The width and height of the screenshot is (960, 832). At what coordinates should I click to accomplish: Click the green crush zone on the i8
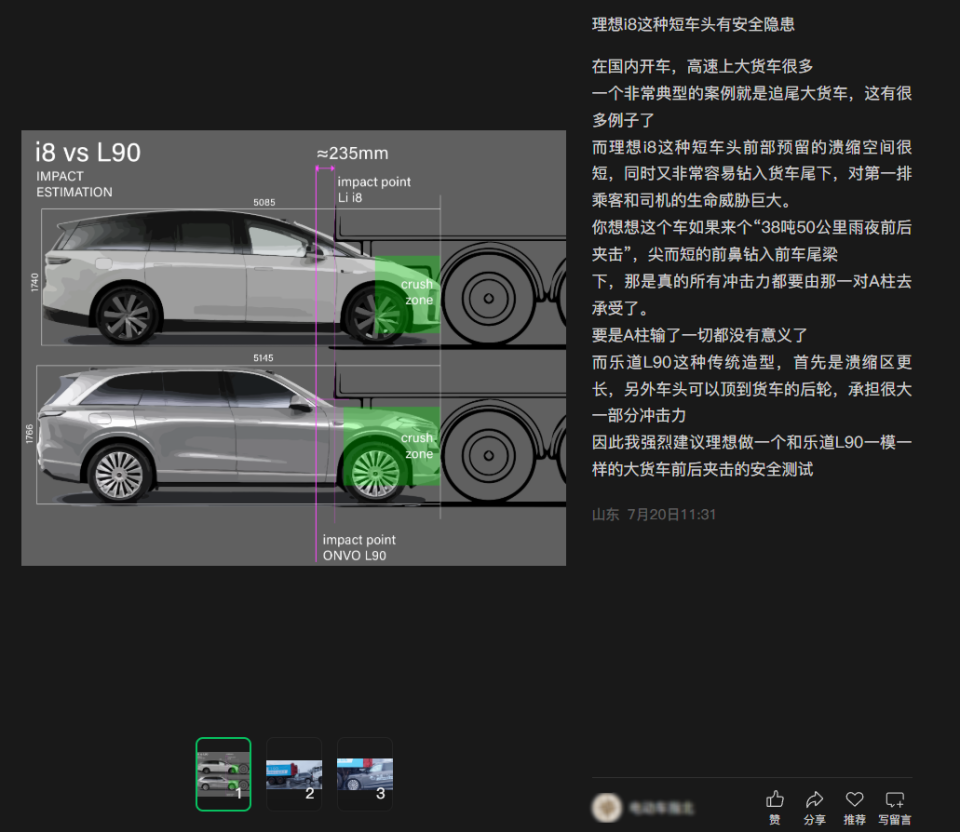407,294
